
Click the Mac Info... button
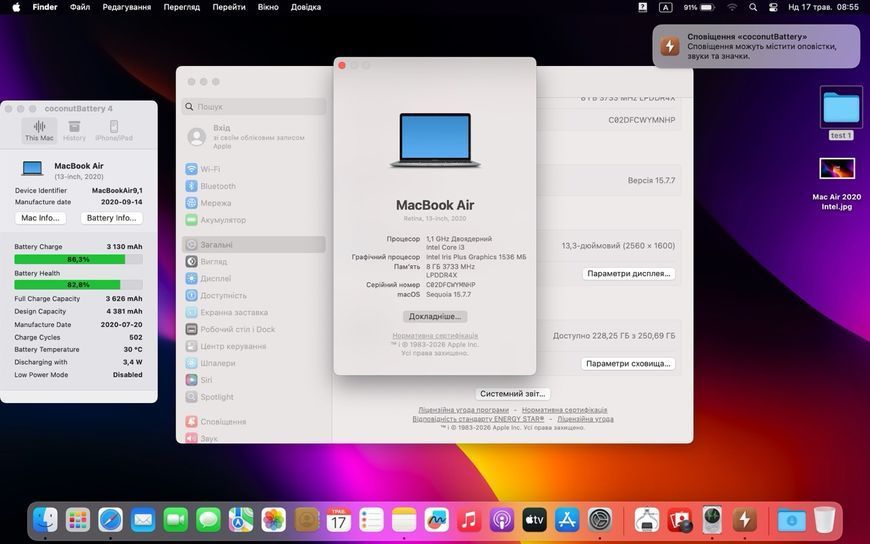41,218
